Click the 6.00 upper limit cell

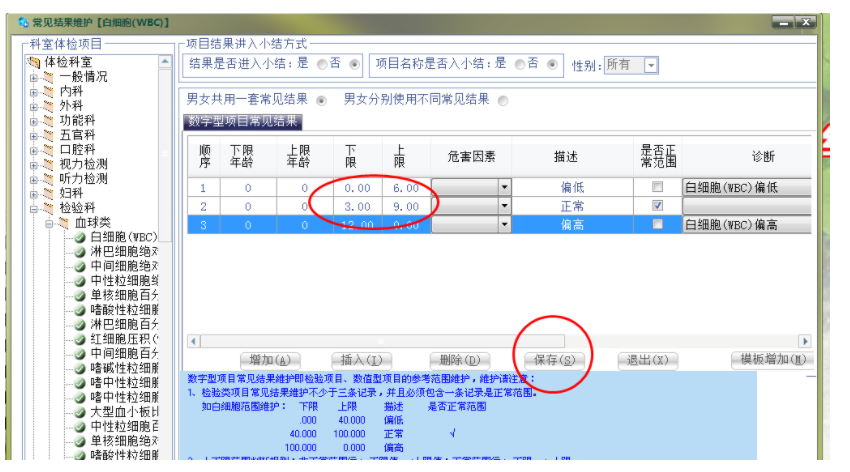(406, 188)
